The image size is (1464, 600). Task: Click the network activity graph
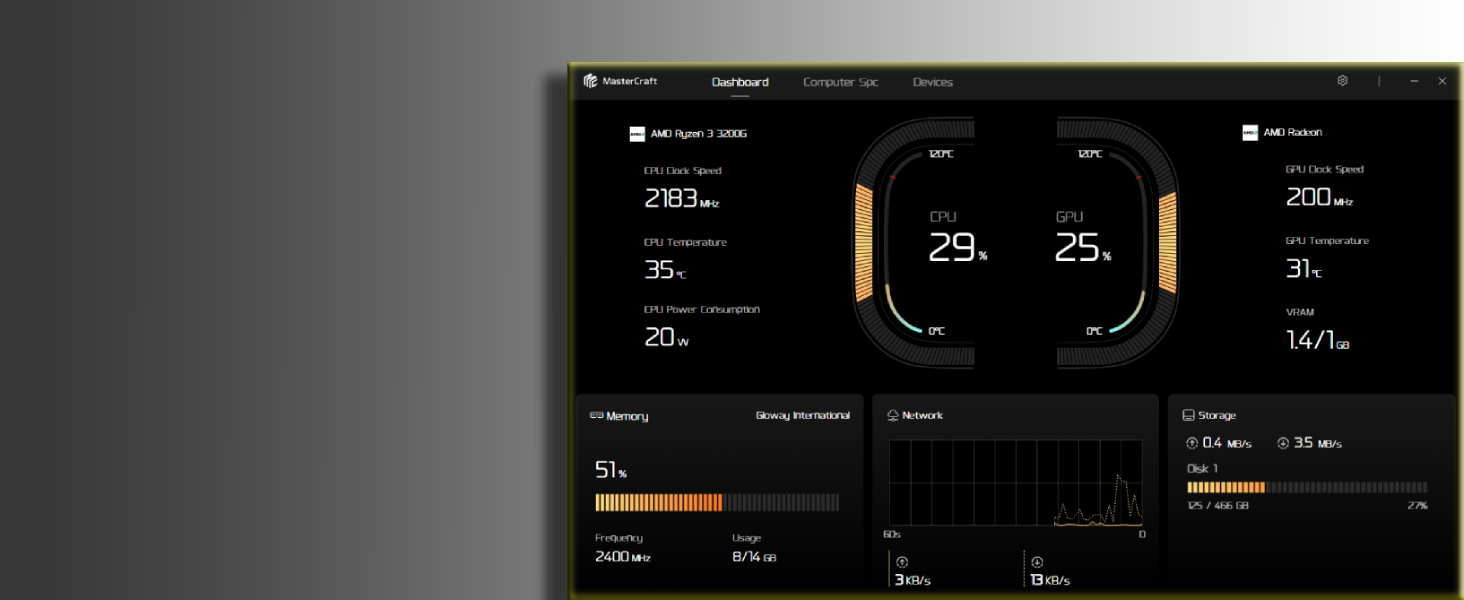click(x=1015, y=482)
